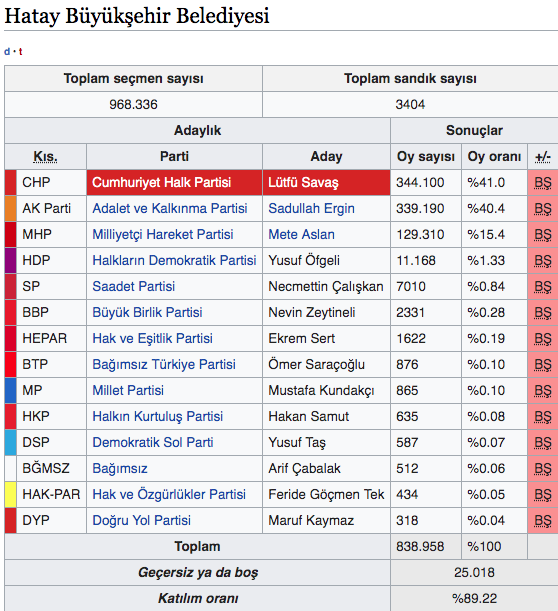This screenshot has width=558, height=611.
Task: Select candidate name Feride Göçmen Tek
Action: pos(326,494)
